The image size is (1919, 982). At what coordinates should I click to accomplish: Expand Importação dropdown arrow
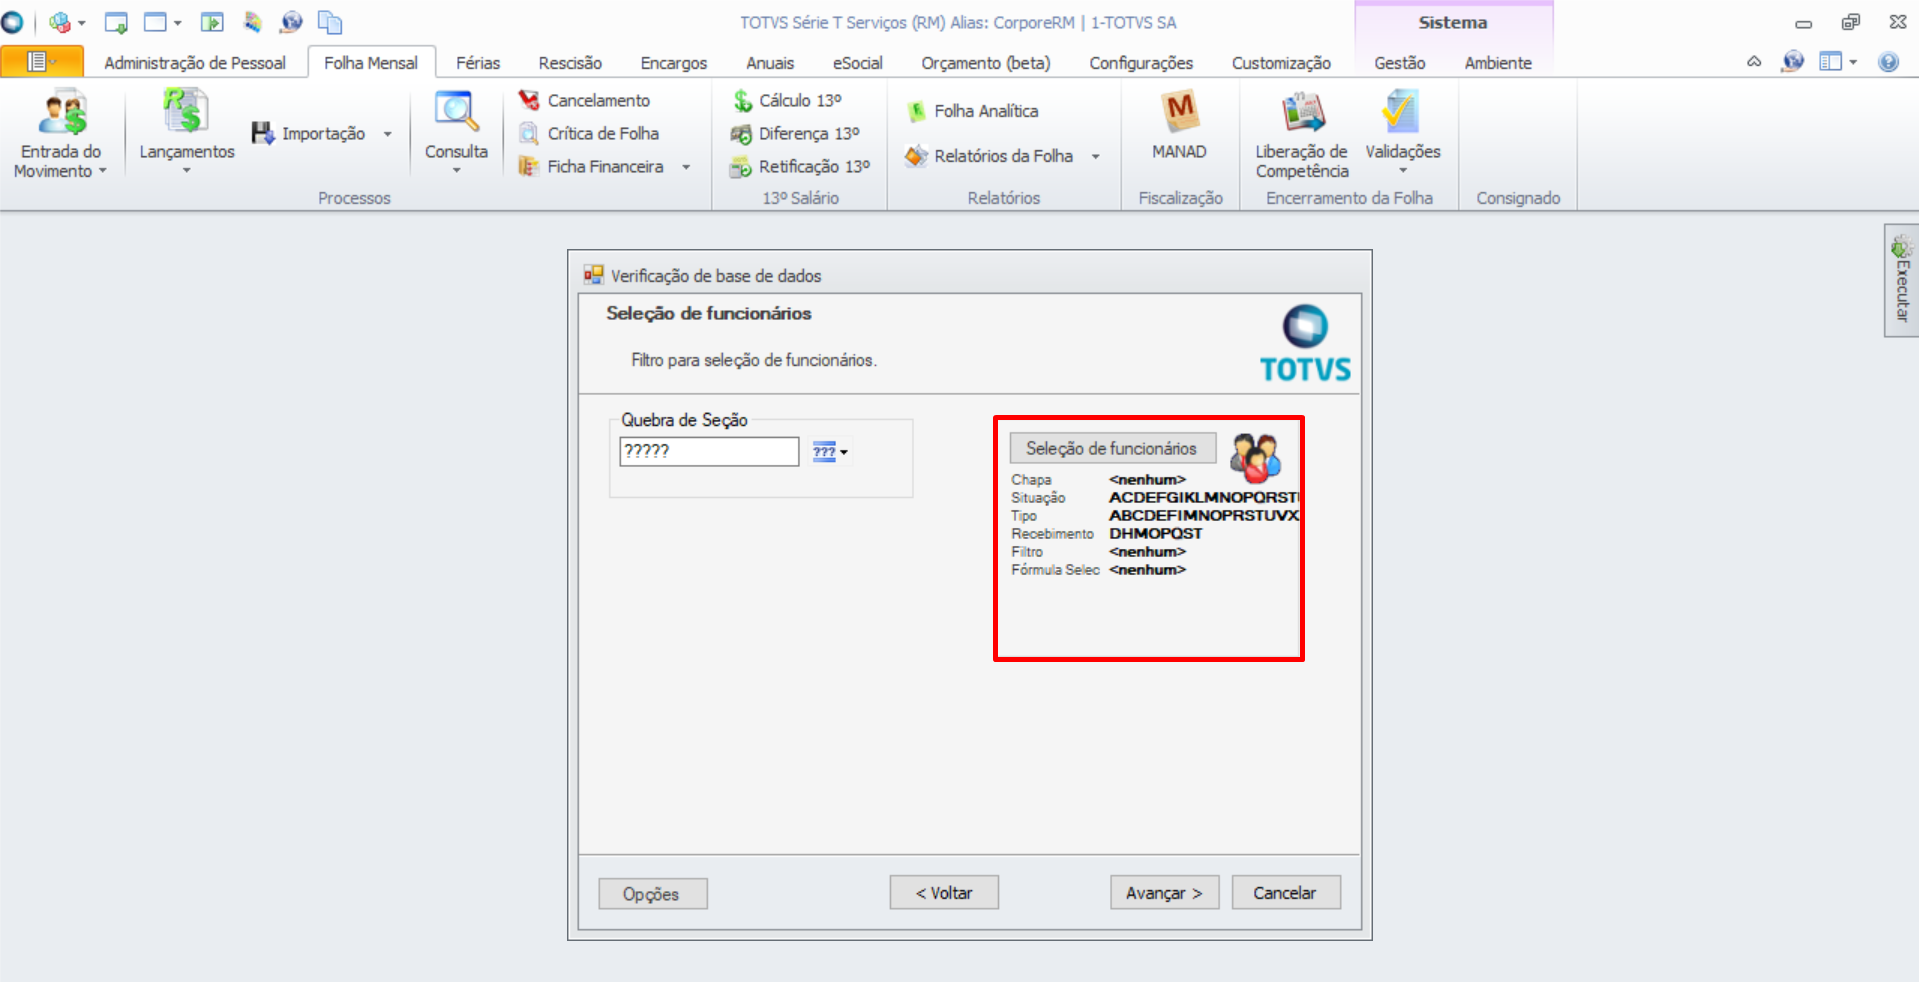388,134
